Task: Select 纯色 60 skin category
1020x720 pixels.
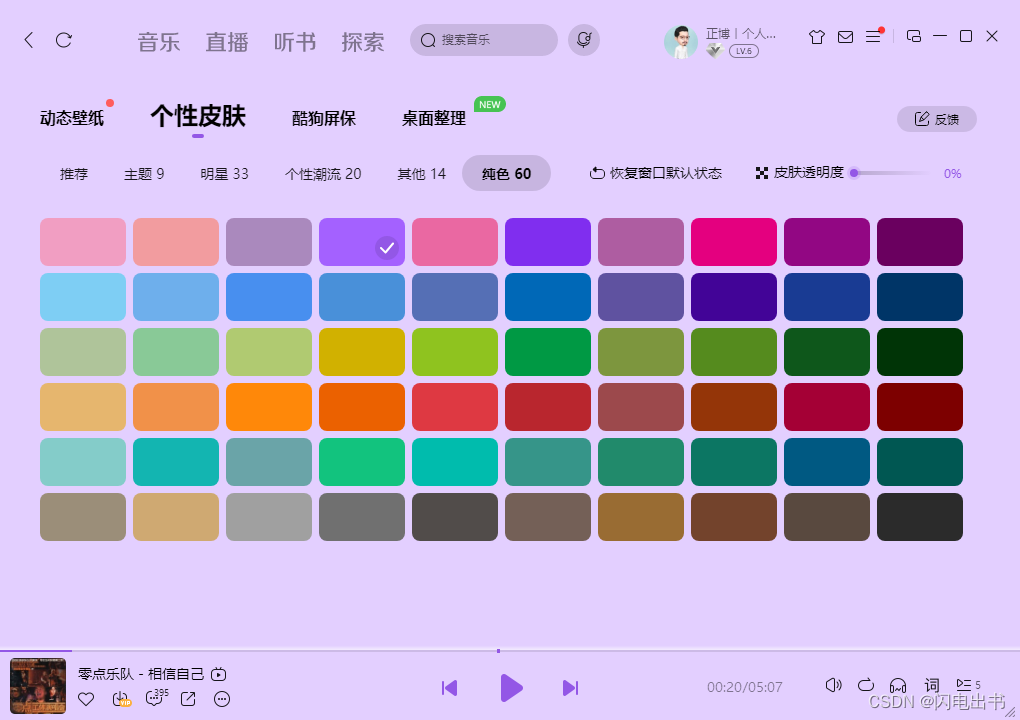Action: (x=507, y=174)
